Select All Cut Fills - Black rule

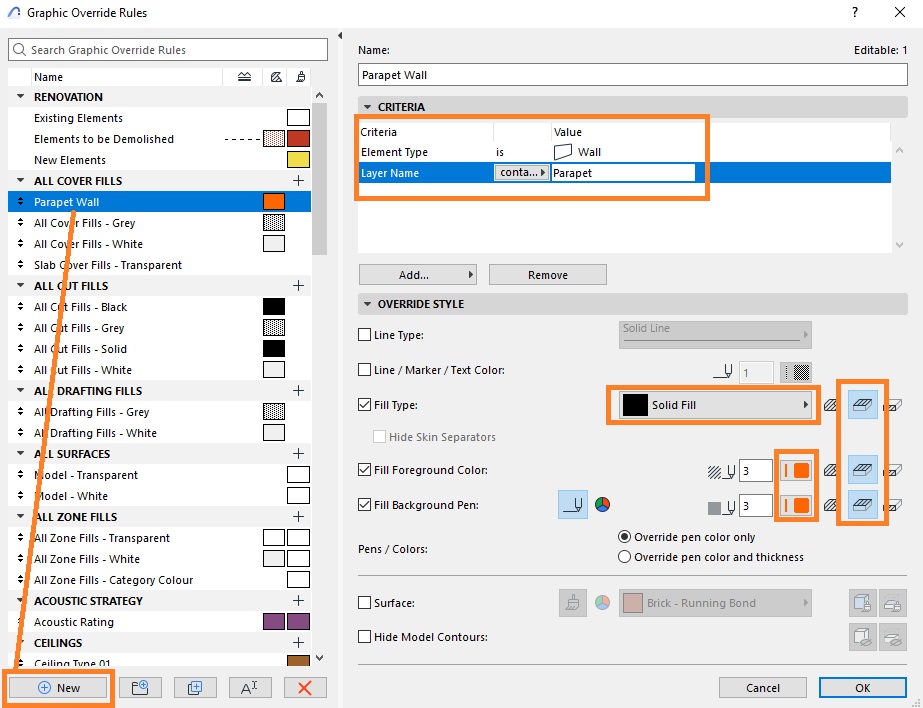coord(160,307)
